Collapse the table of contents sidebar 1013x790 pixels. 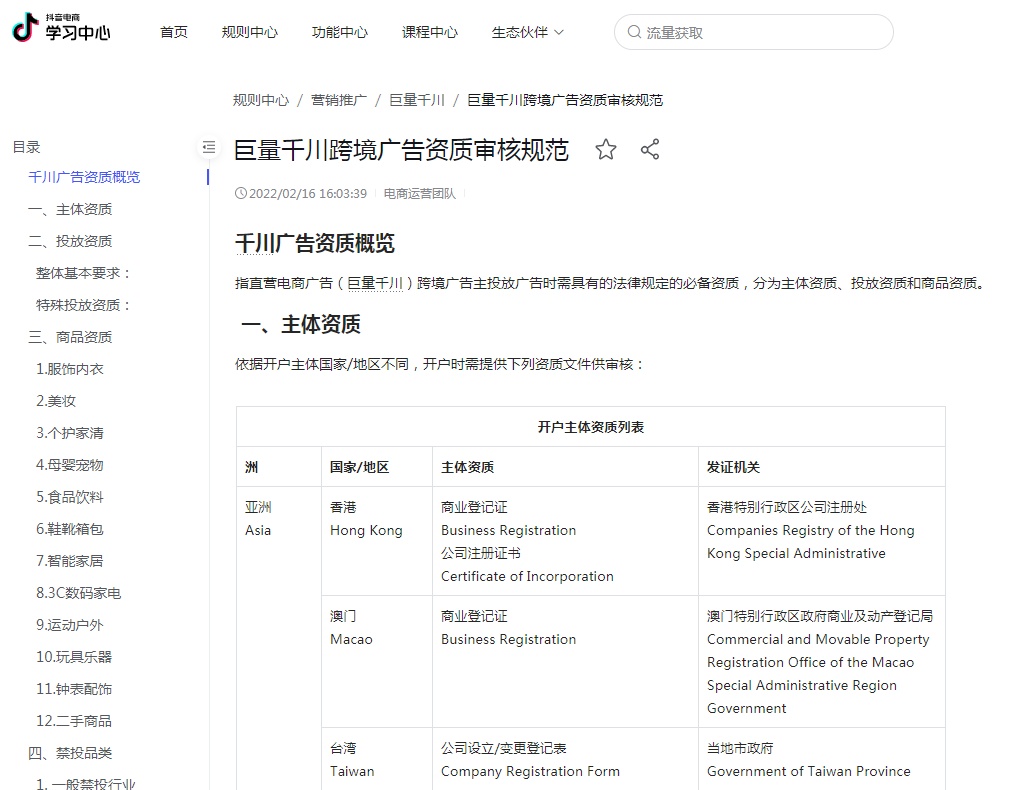pyautogui.click(x=209, y=147)
